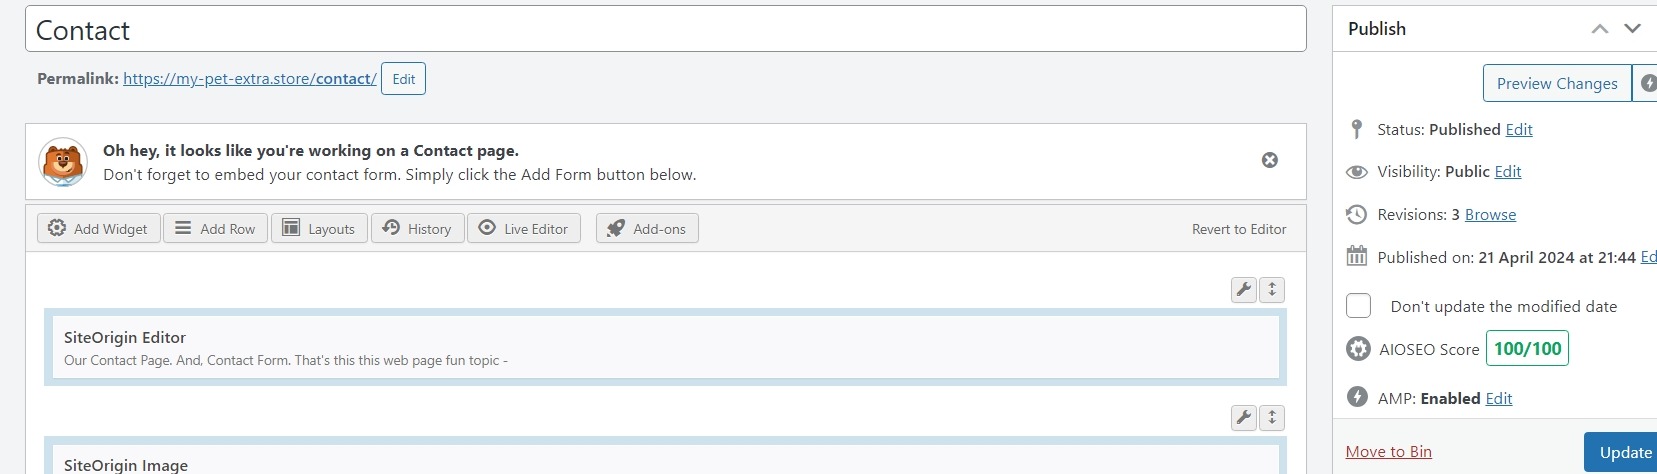Click the Publish panel down arrow
The image size is (1657, 474).
click(x=1632, y=29)
